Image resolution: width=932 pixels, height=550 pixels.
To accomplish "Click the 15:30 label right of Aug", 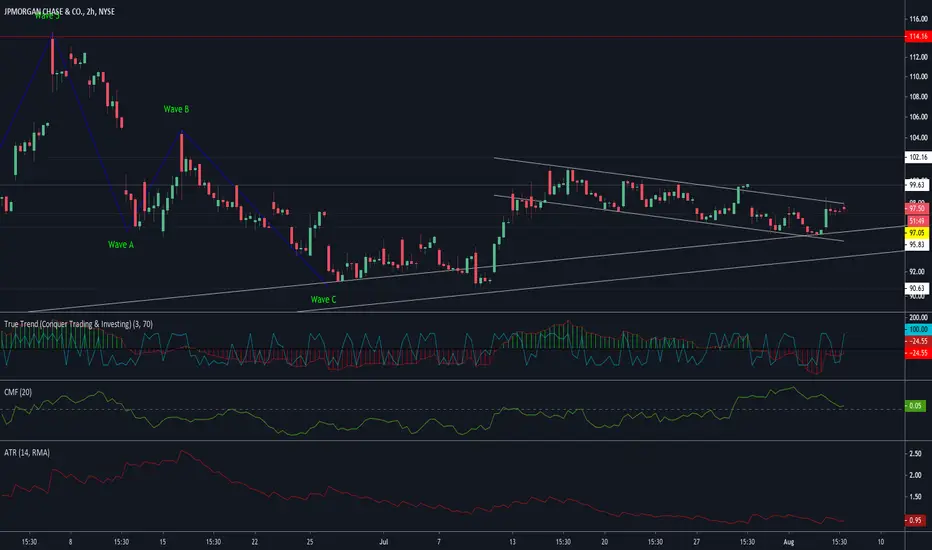I will pyautogui.click(x=839, y=542).
